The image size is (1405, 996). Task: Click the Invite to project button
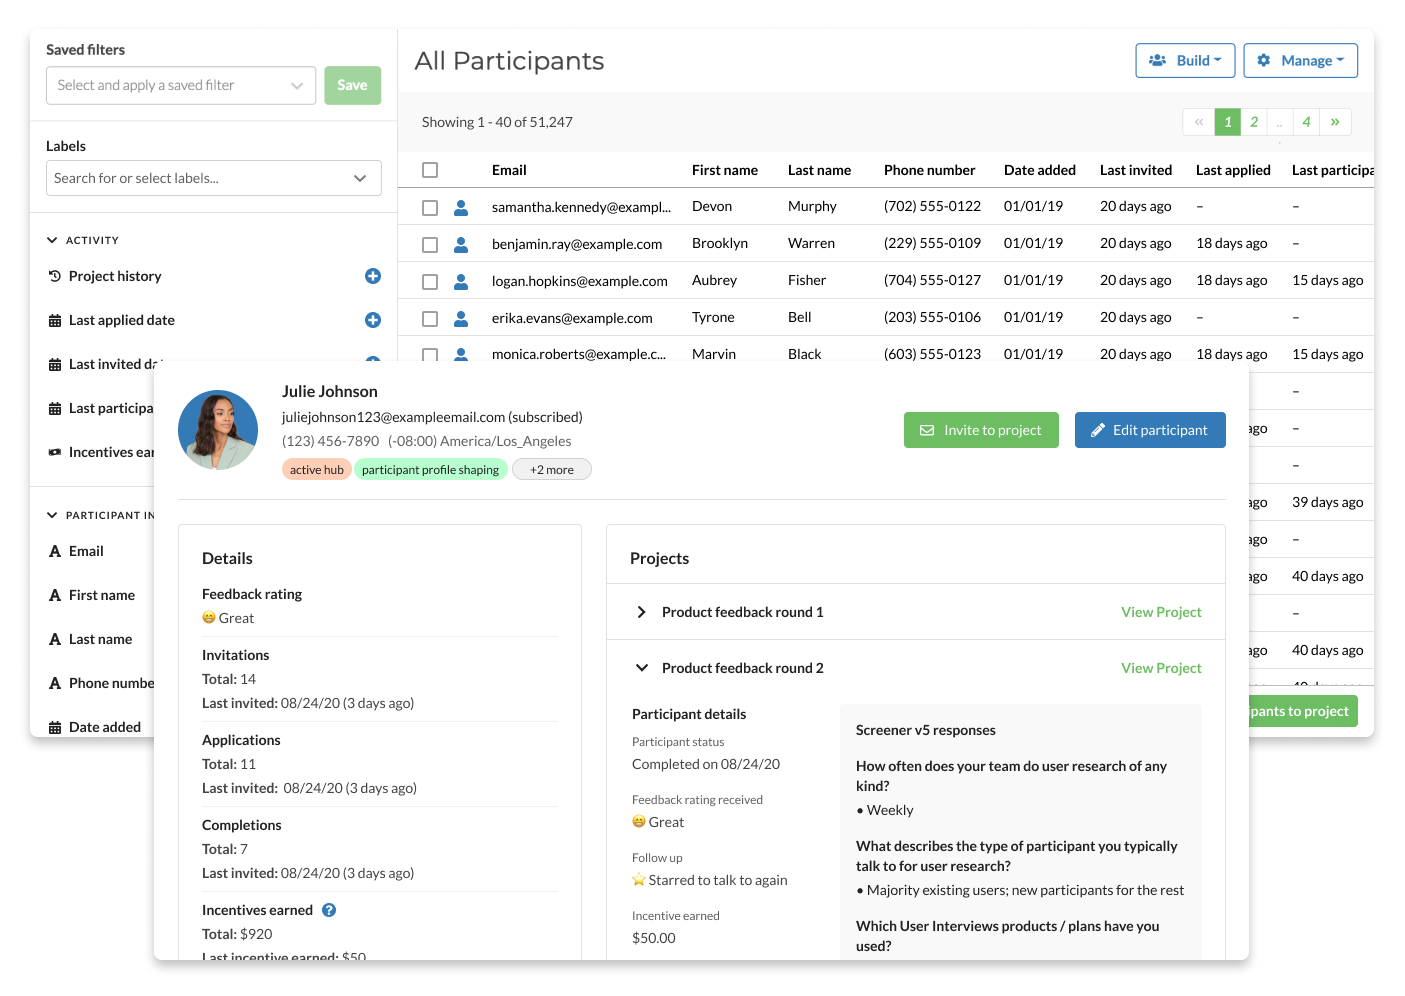point(981,430)
